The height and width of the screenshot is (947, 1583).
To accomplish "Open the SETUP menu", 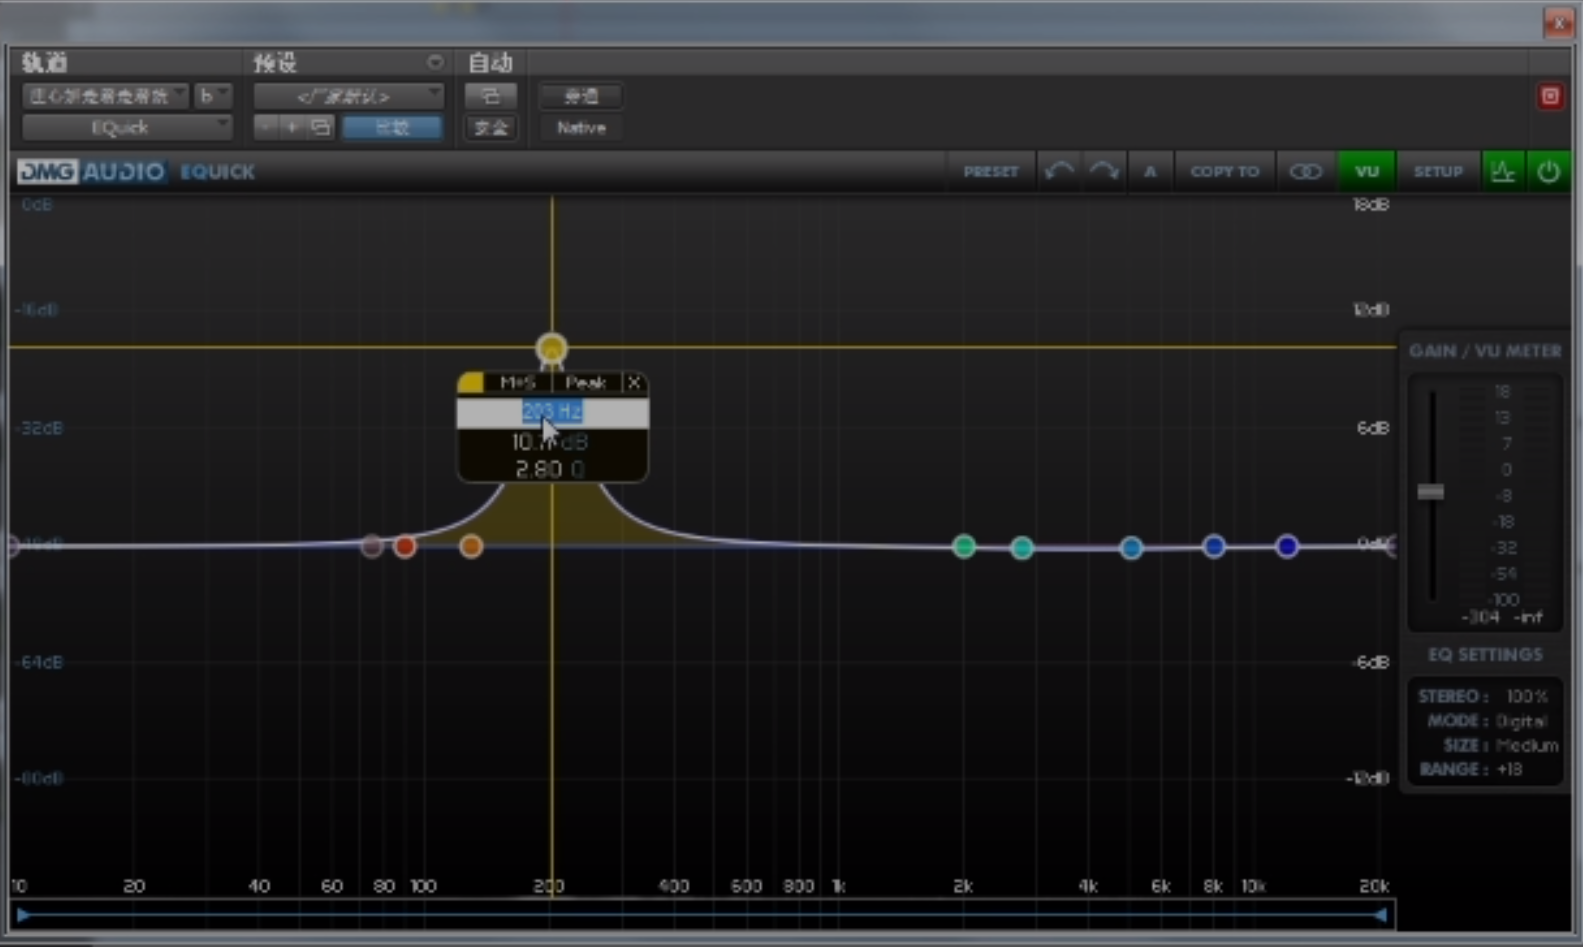I will (1438, 172).
